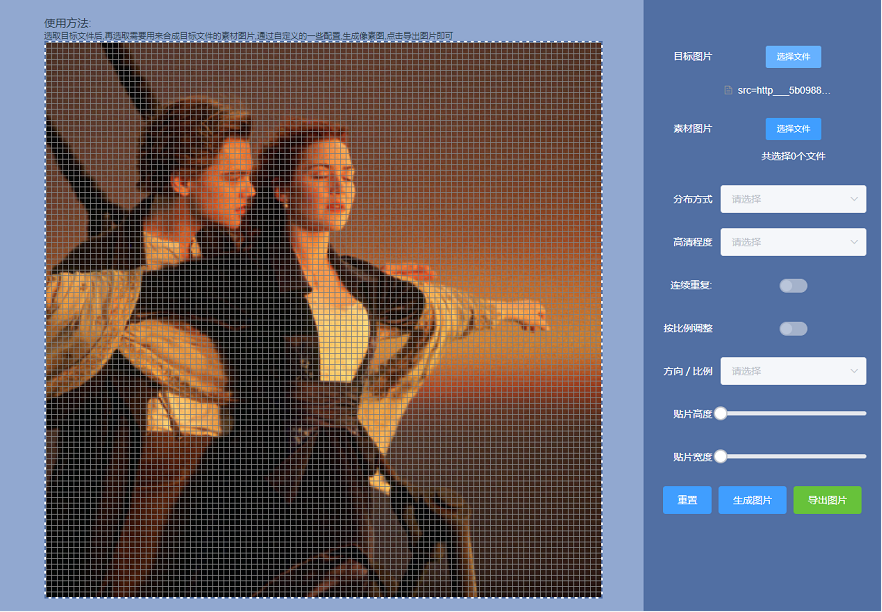The width and height of the screenshot is (882, 612).
Task: Click the 使用方法 heading
Action: tap(68, 23)
